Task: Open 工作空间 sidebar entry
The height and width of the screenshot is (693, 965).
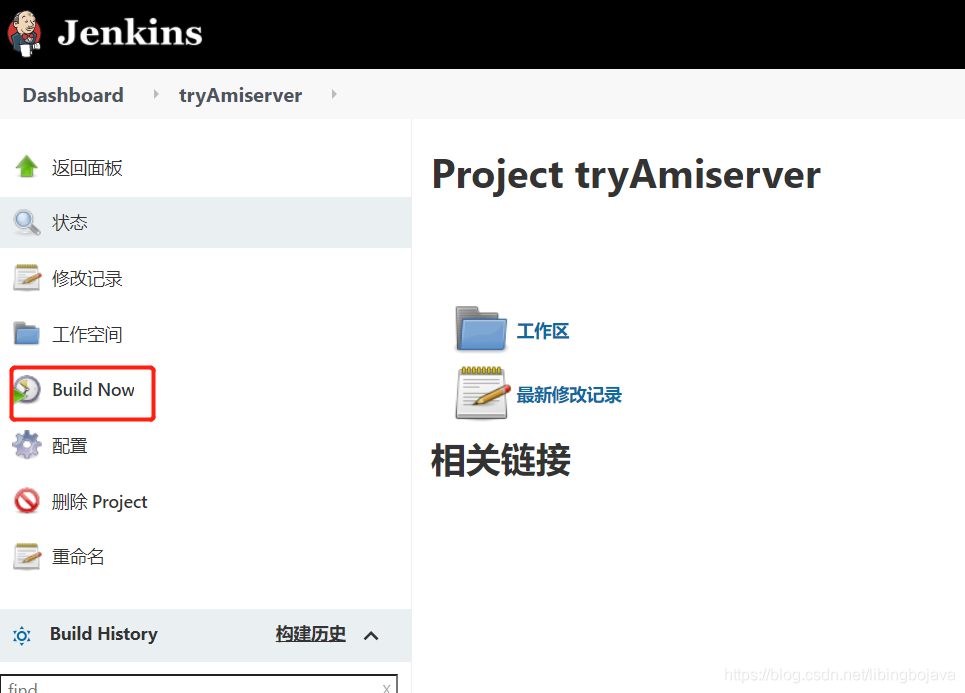Action: [87, 334]
